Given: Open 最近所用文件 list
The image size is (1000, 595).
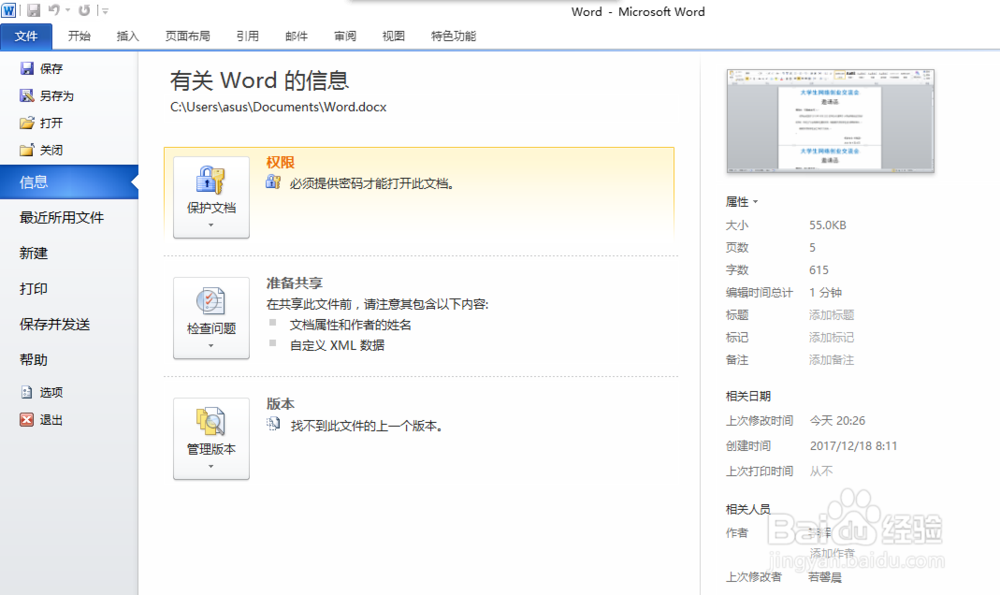Looking at the screenshot, I should pos(62,217).
